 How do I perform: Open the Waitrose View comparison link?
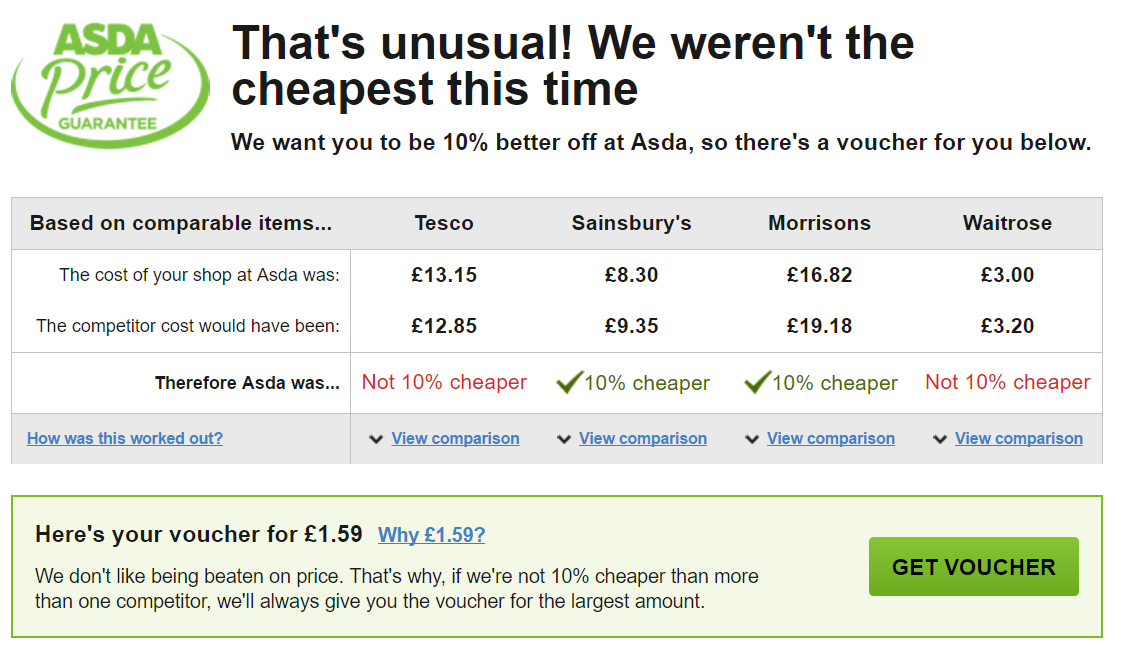[1019, 438]
